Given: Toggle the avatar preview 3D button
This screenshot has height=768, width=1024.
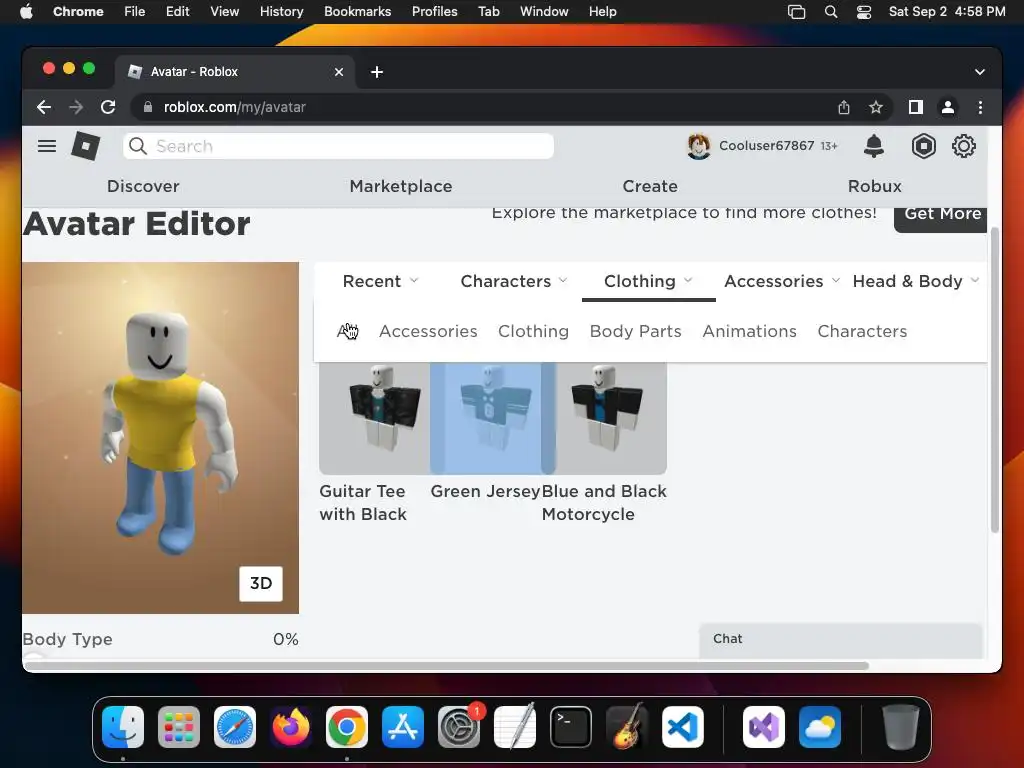Looking at the screenshot, I should point(261,583).
